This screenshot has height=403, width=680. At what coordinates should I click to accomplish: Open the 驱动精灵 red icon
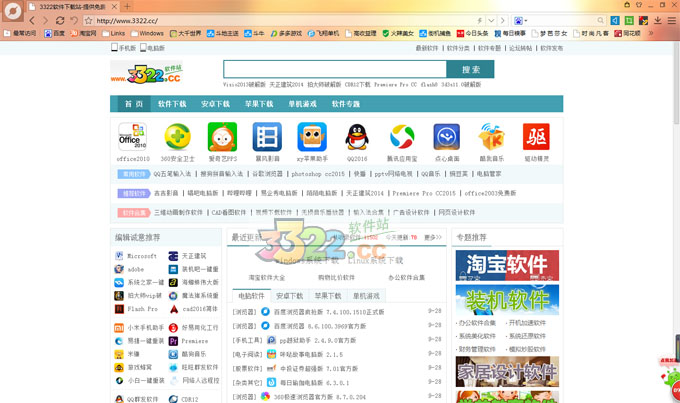(536, 137)
